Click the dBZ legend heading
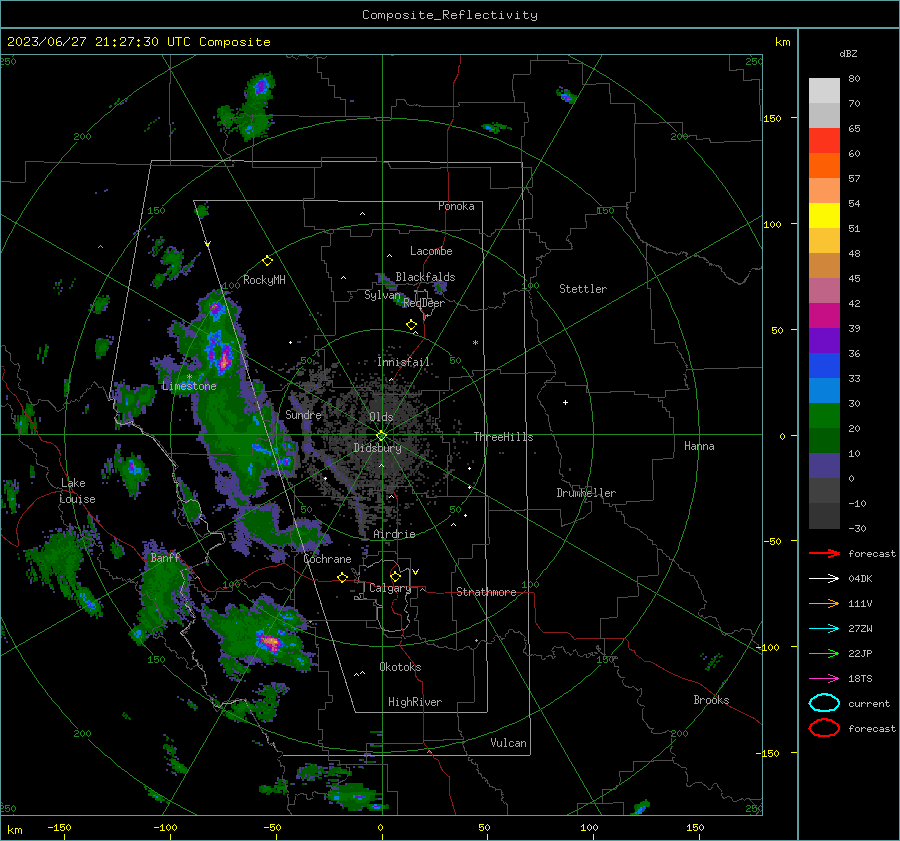 [x=848, y=53]
